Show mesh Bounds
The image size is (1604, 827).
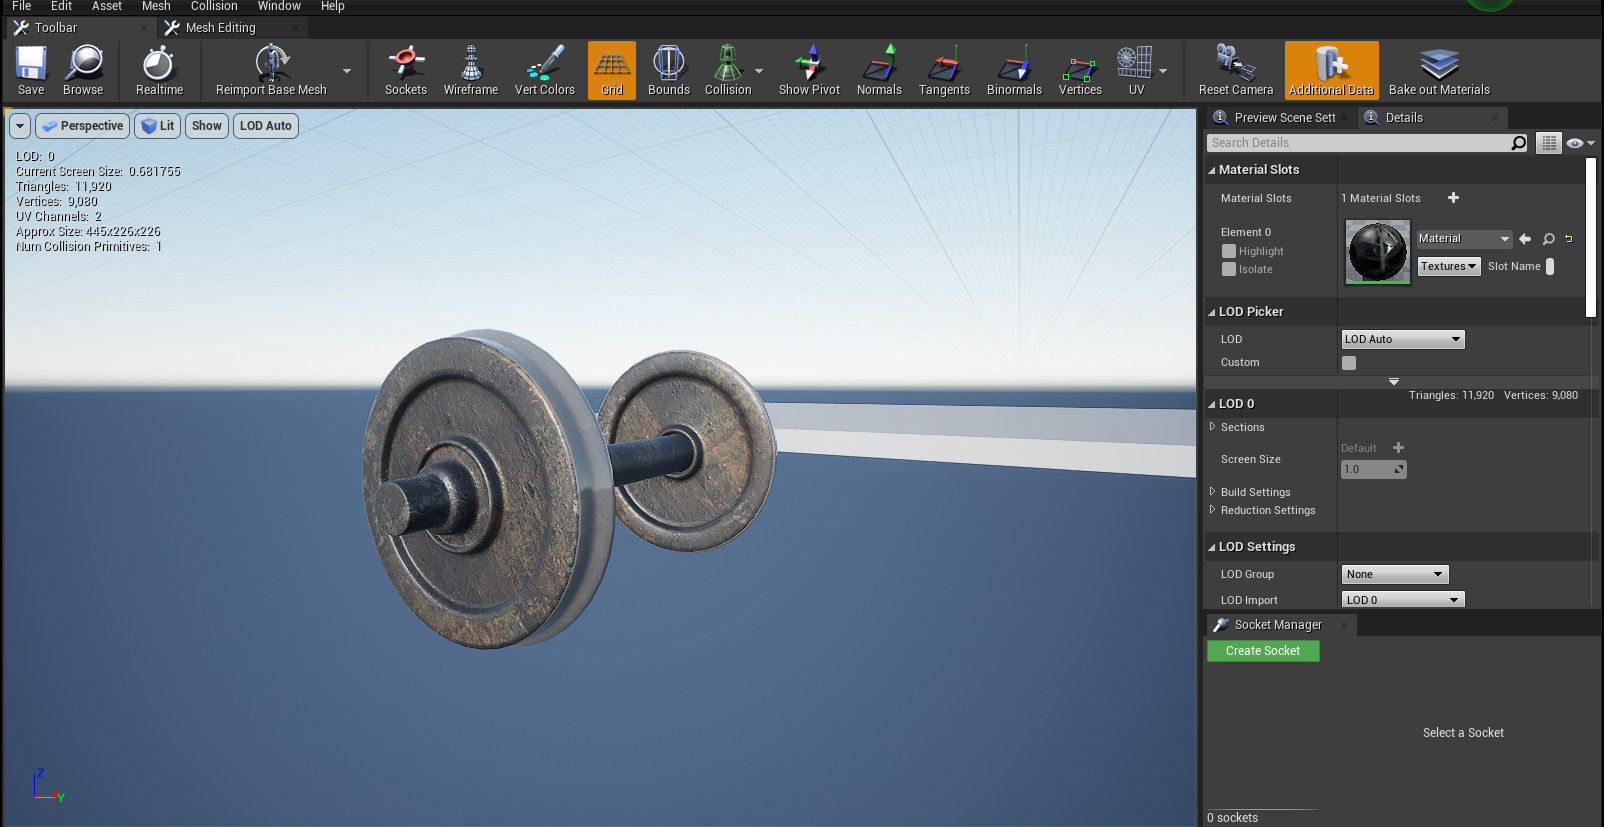coord(669,71)
